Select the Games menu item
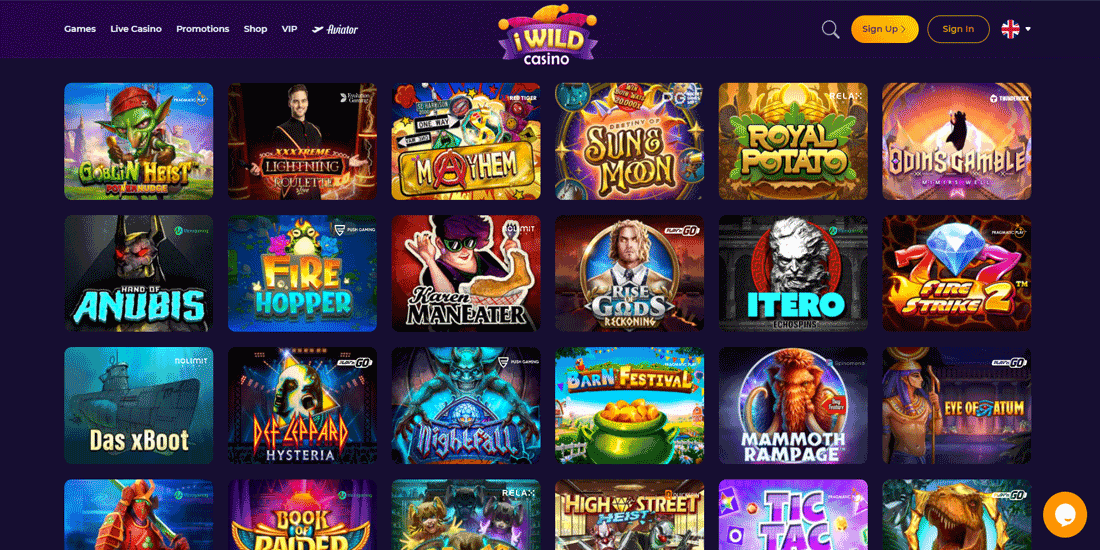 click(80, 29)
